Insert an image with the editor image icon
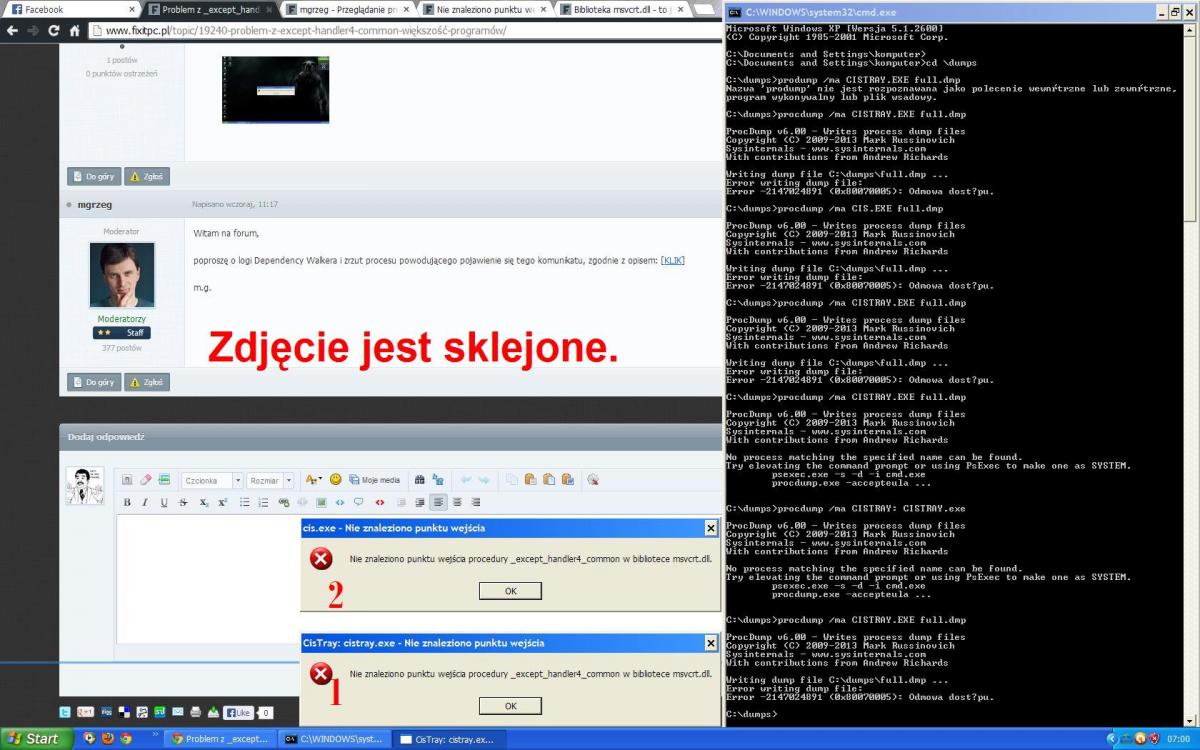This screenshot has width=1200, height=750. coord(321,502)
